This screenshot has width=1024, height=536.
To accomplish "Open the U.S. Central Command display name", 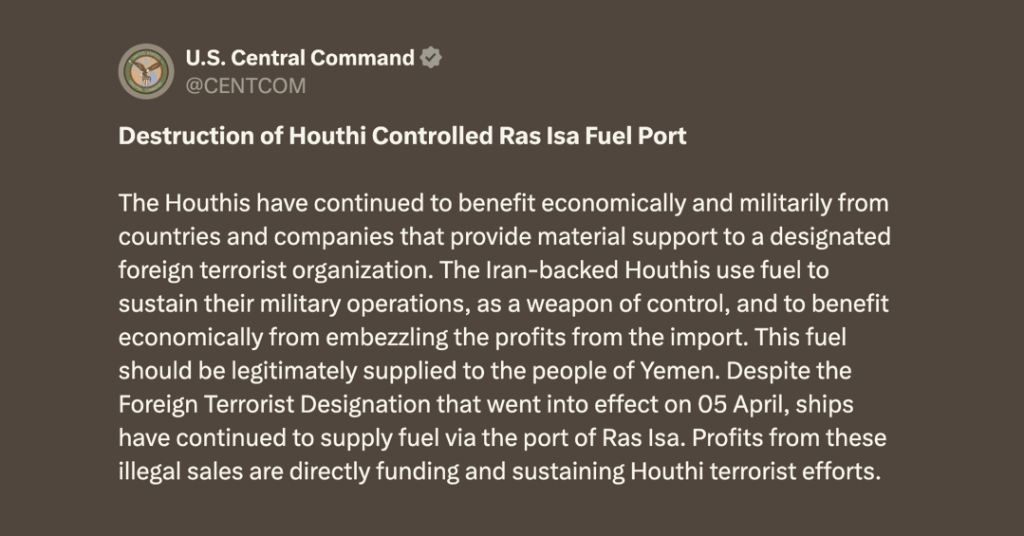I will [300, 58].
